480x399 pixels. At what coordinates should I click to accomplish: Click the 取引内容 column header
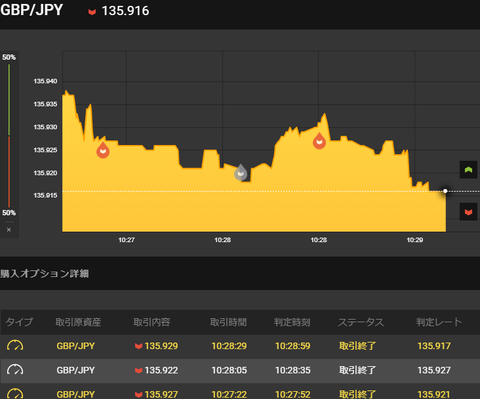(x=152, y=322)
